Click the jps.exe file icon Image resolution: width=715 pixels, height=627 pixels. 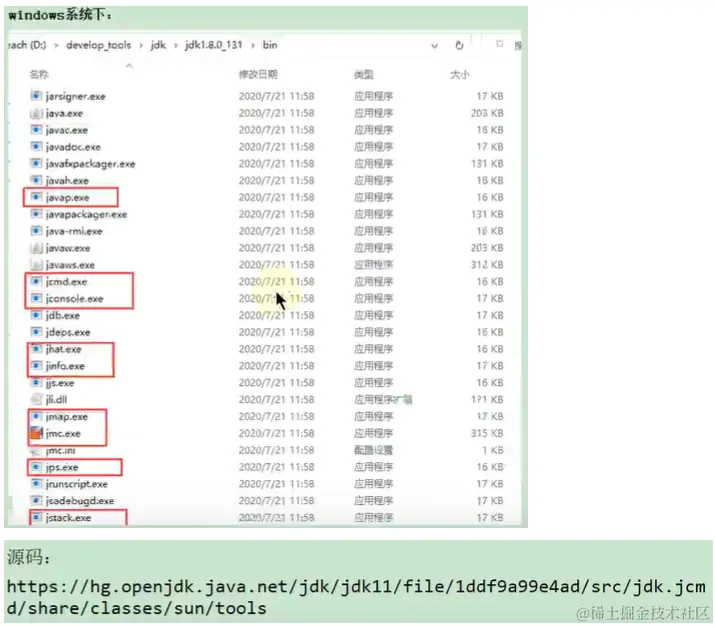coord(36,467)
